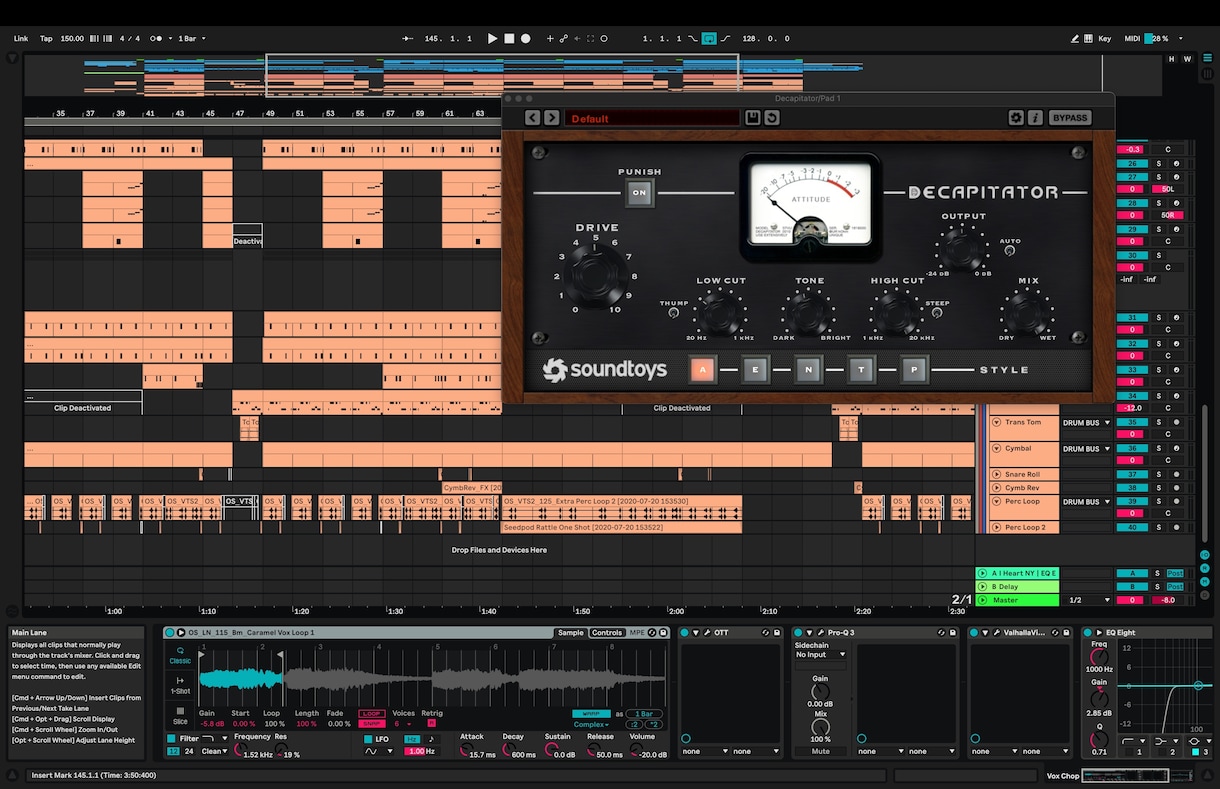Select style N in Decapitator
Image resolution: width=1220 pixels, height=789 pixels.
pos(808,370)
